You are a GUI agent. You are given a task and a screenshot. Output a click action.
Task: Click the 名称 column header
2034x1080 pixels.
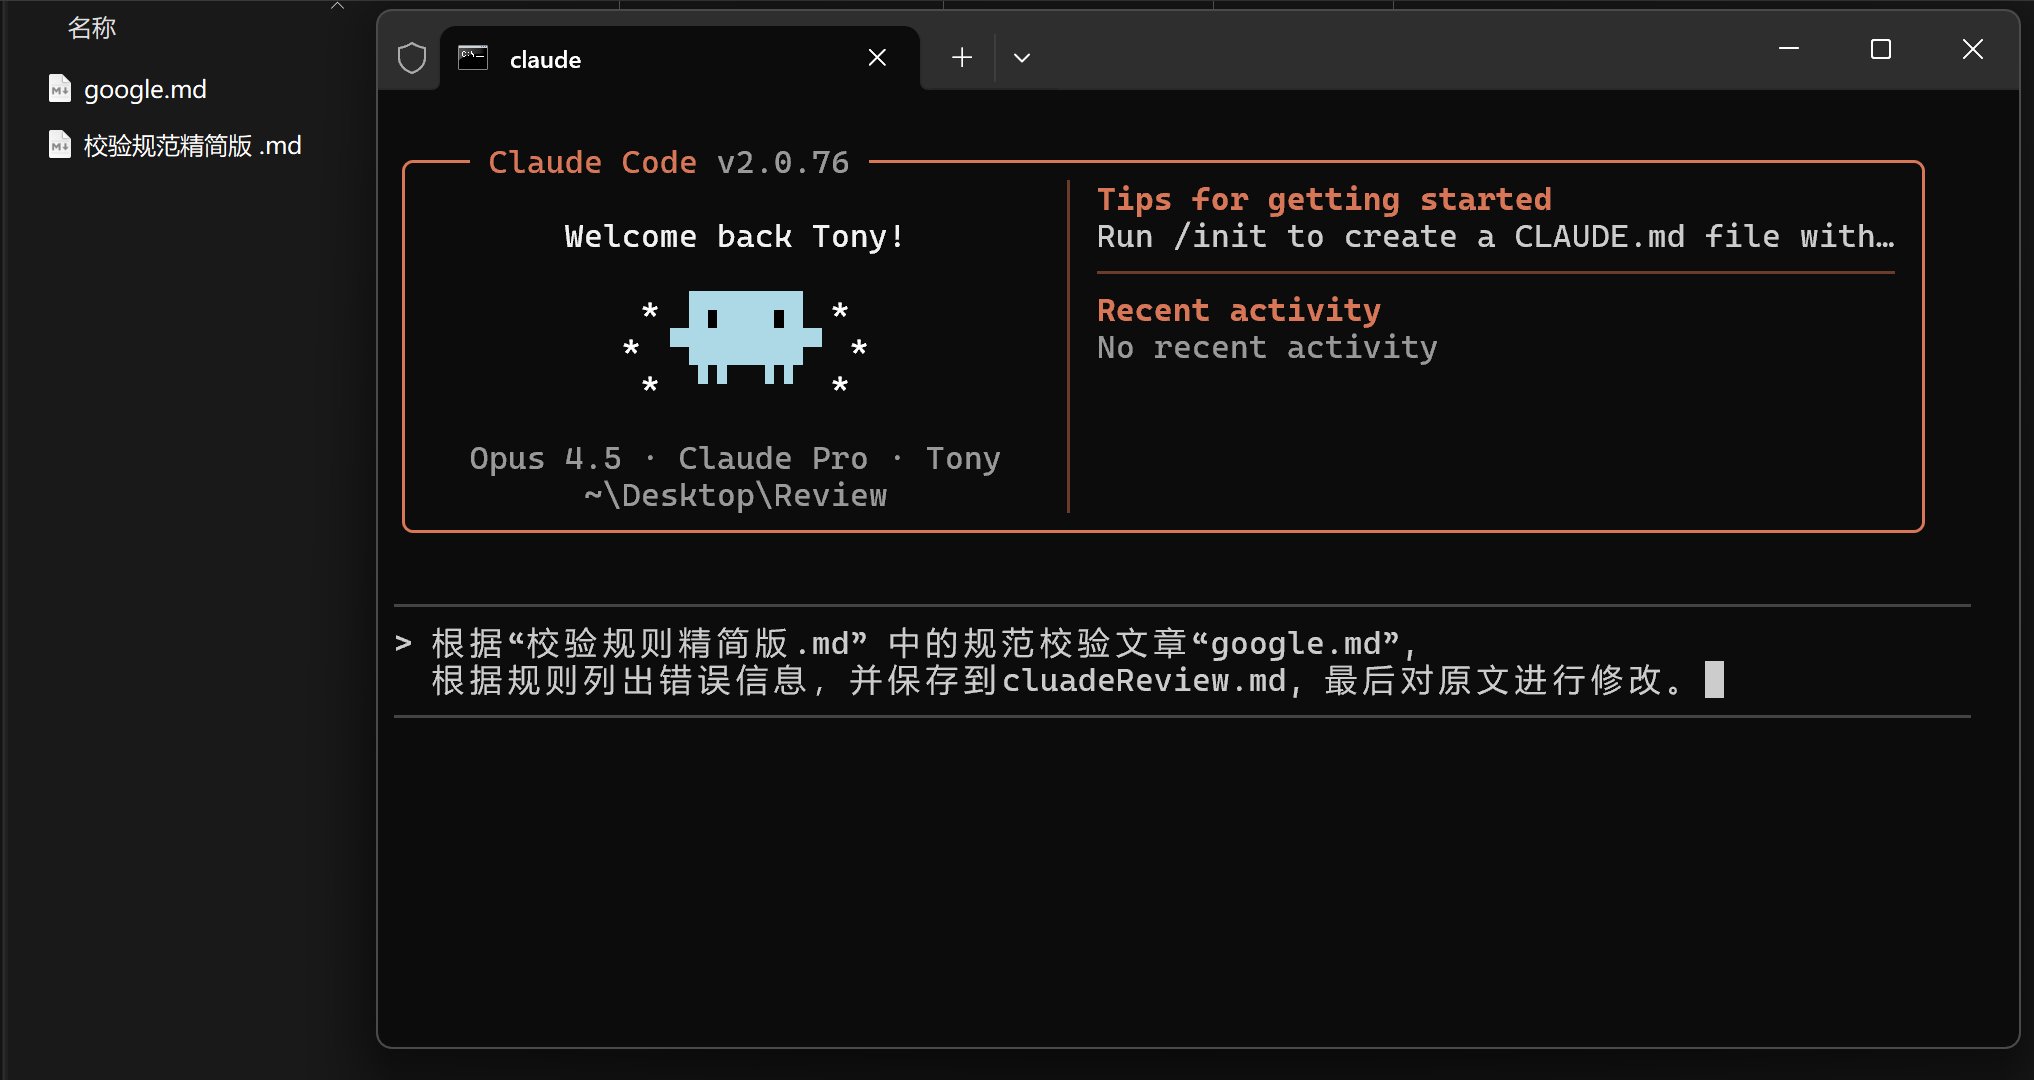coord(92,28)
